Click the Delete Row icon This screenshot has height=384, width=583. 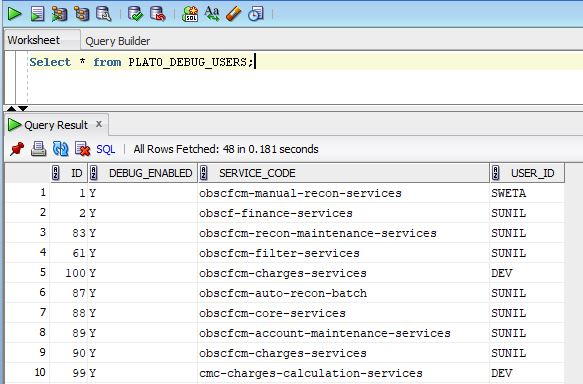[83, 149]
